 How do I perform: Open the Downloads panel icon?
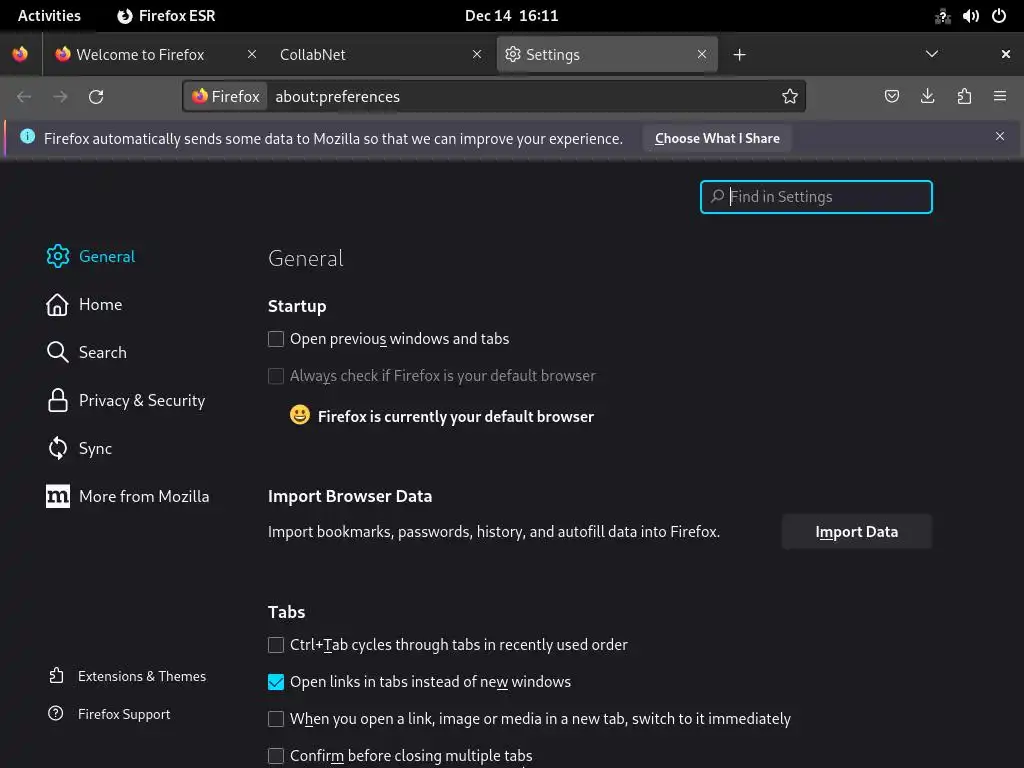coord(928,97)
